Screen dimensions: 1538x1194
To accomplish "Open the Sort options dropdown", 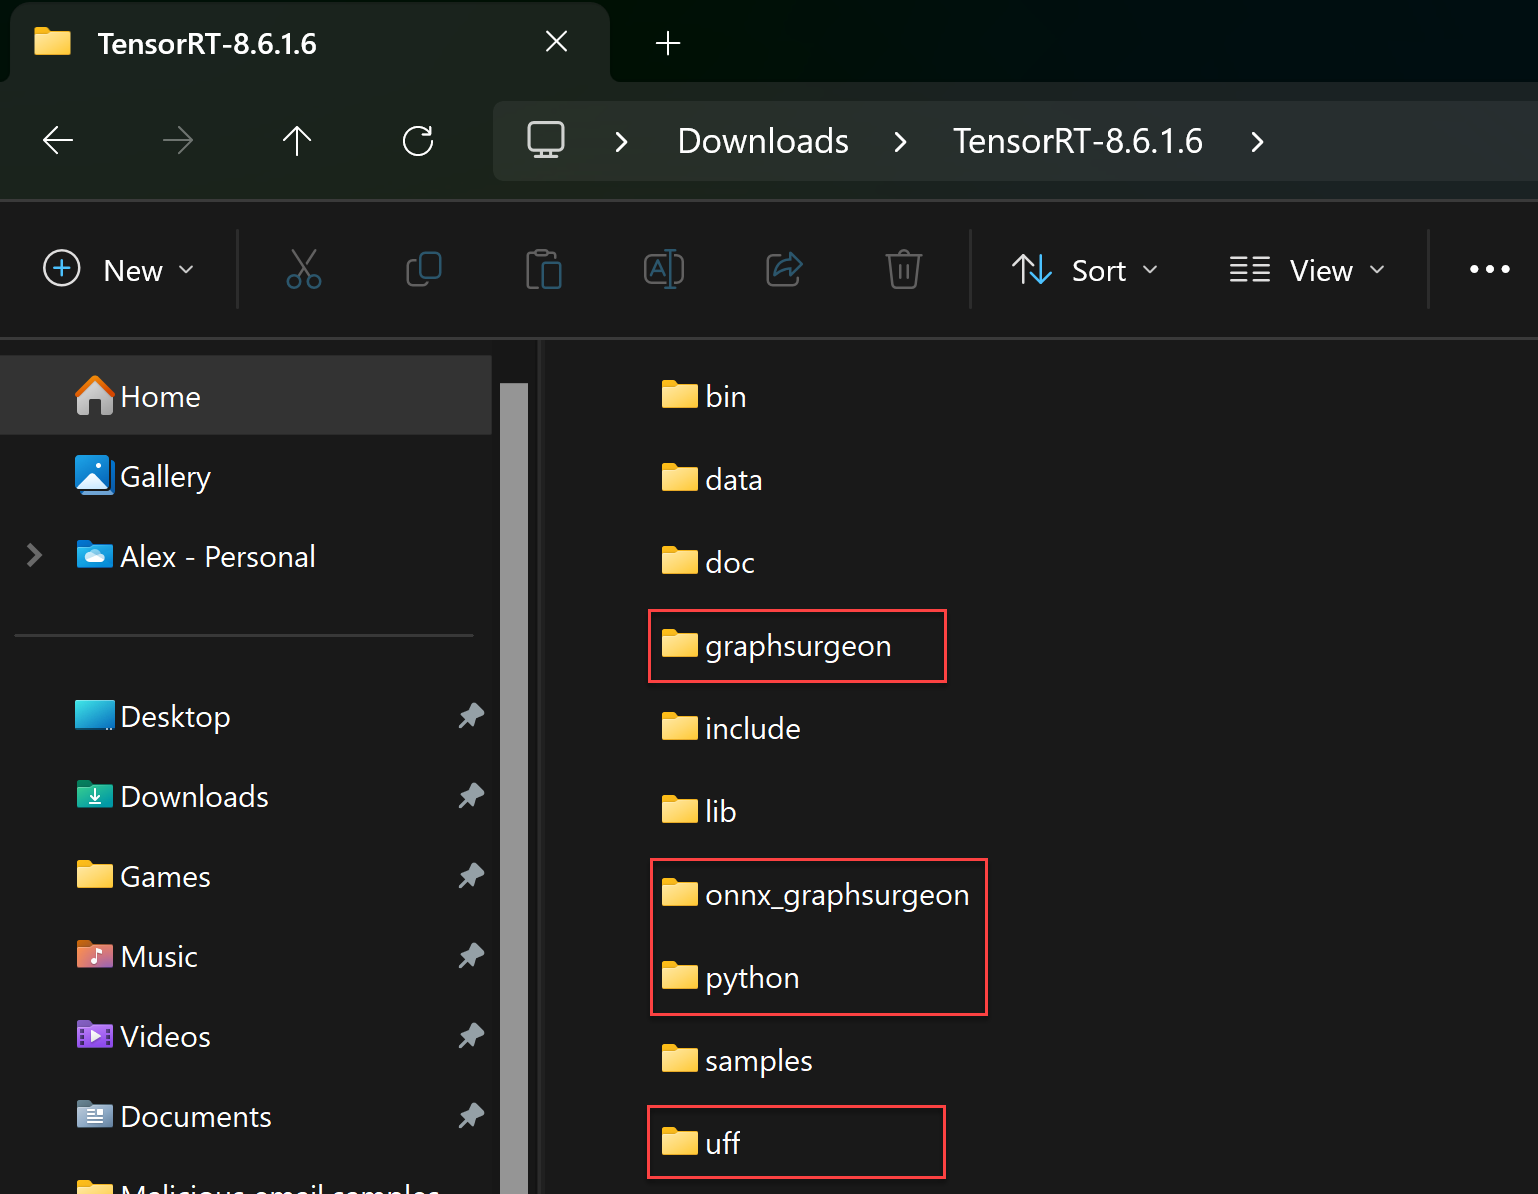I will (x=1085, y=270).
